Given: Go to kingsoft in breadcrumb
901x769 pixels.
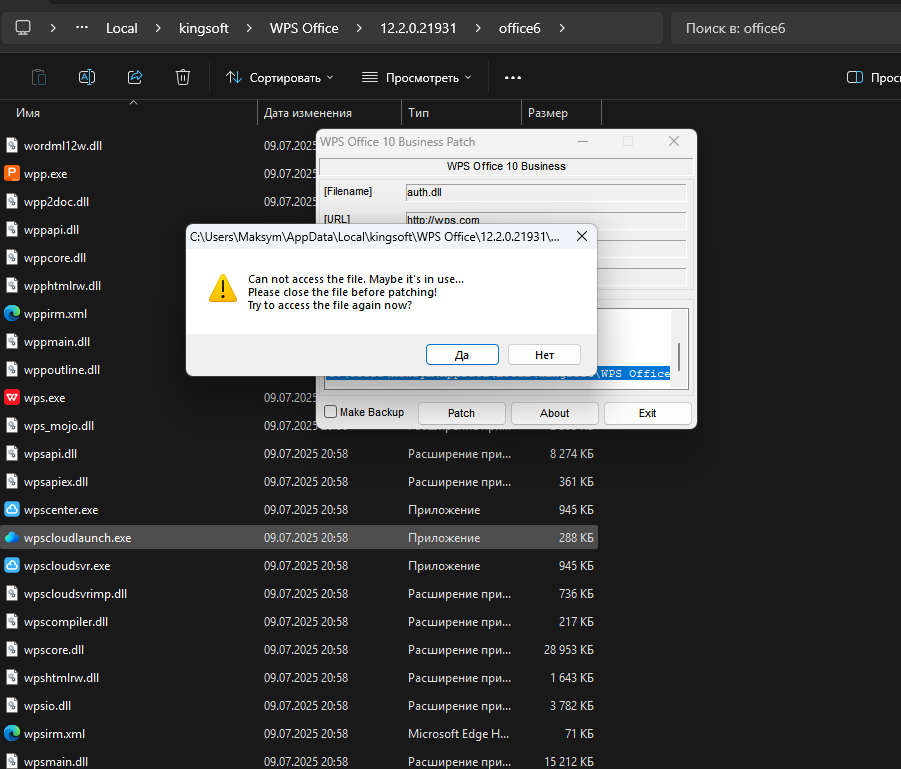Looking at the screenshot, I should pos(203,28).
